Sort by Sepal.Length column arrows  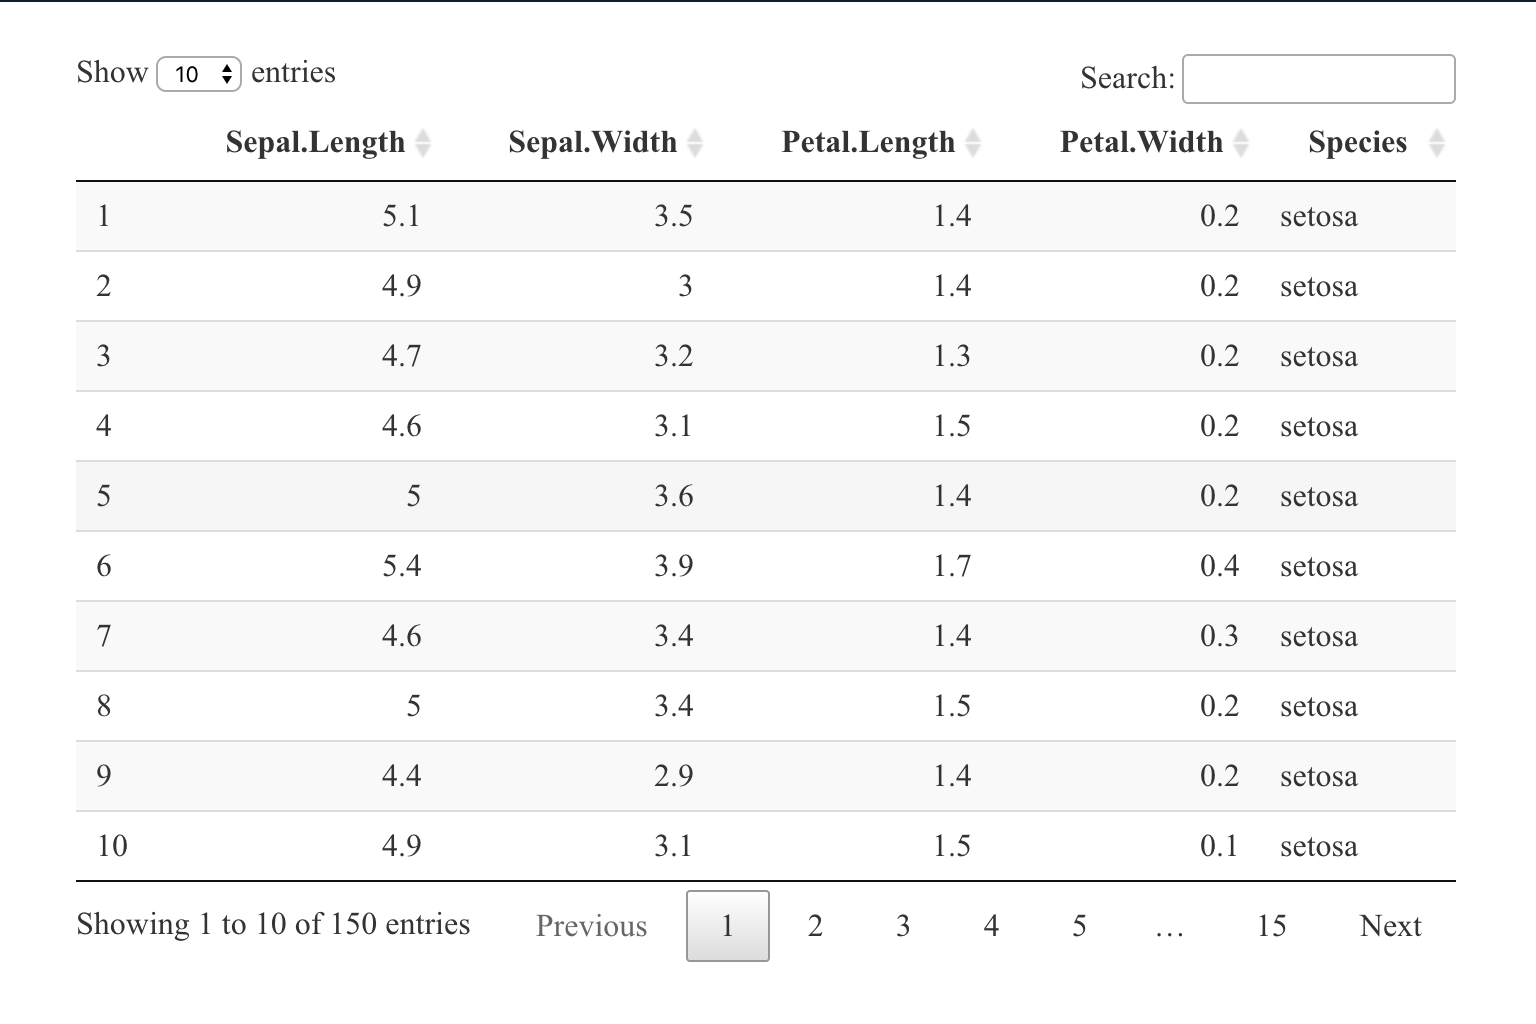pos(423,143)
